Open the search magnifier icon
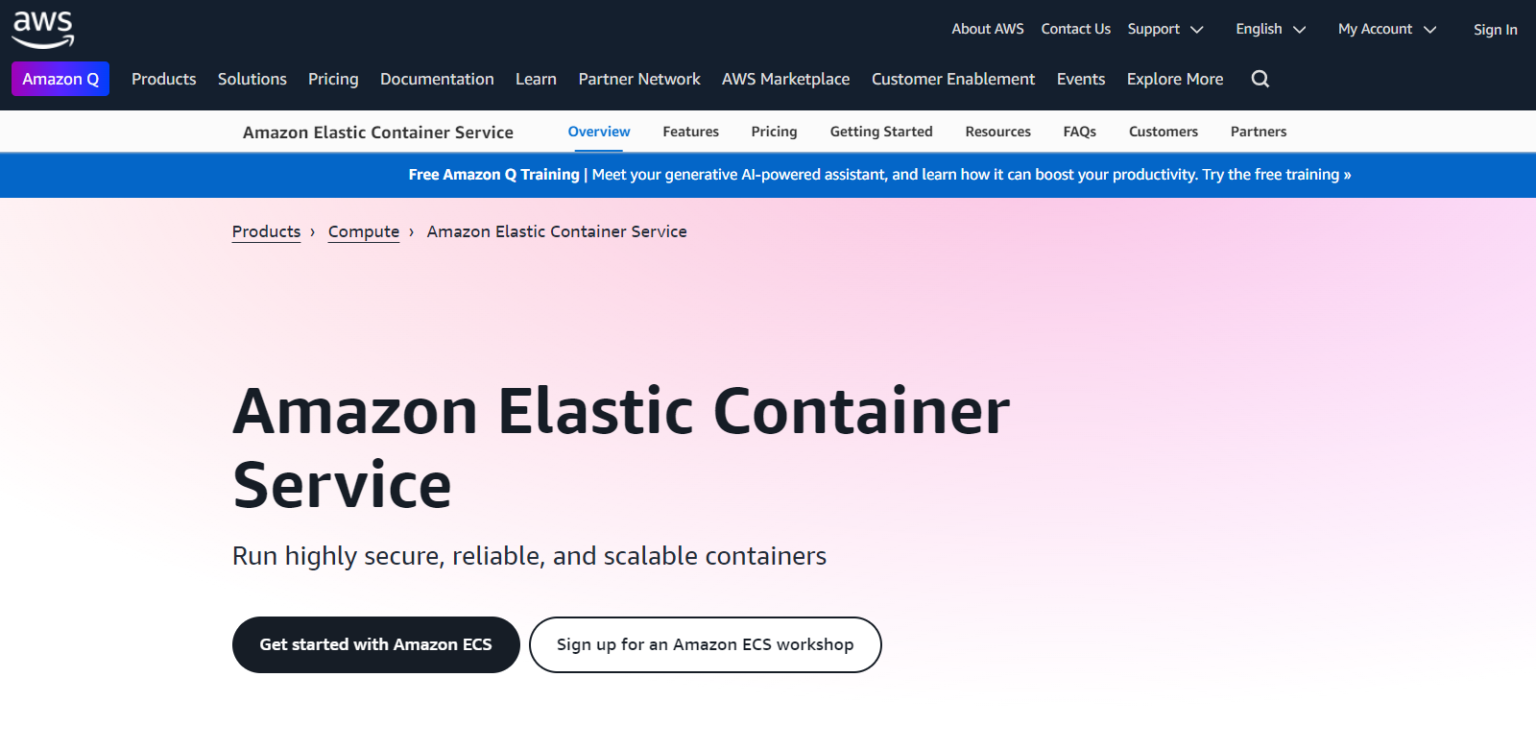 (1259, 78)
